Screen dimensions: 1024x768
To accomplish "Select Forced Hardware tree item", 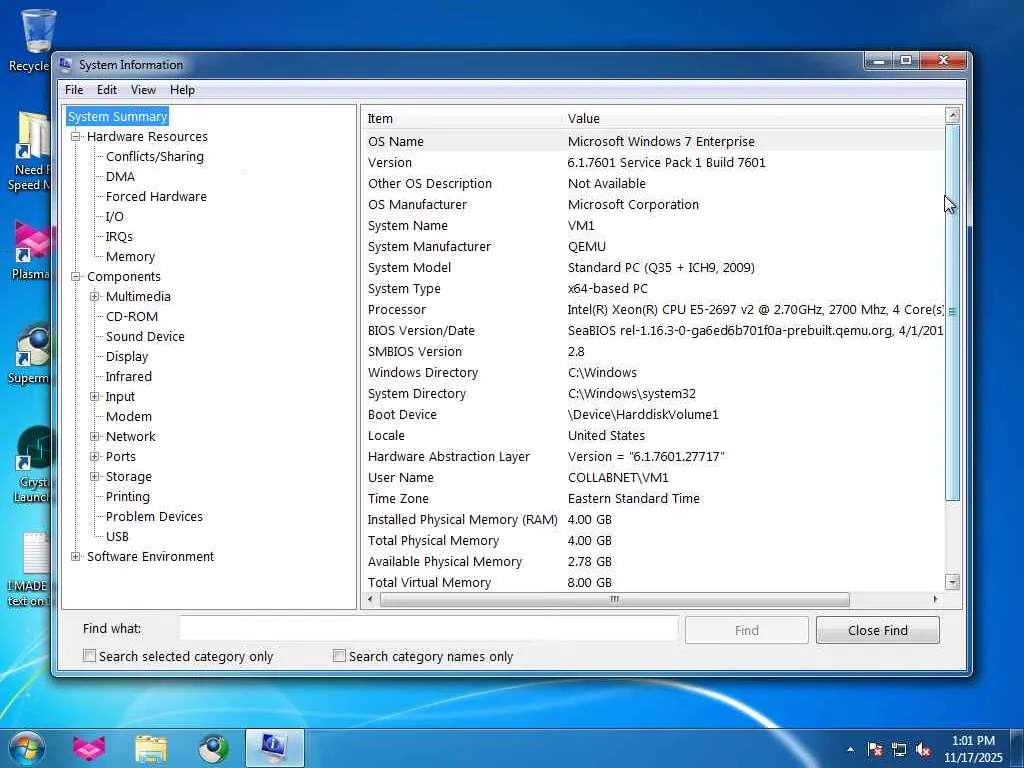I will coord(156,197).
